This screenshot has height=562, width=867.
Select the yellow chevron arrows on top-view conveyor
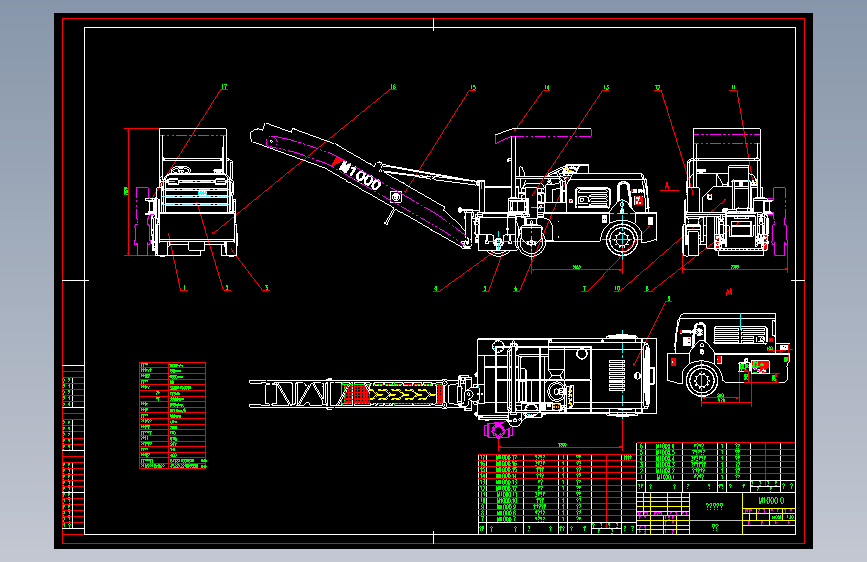[403, 394]
